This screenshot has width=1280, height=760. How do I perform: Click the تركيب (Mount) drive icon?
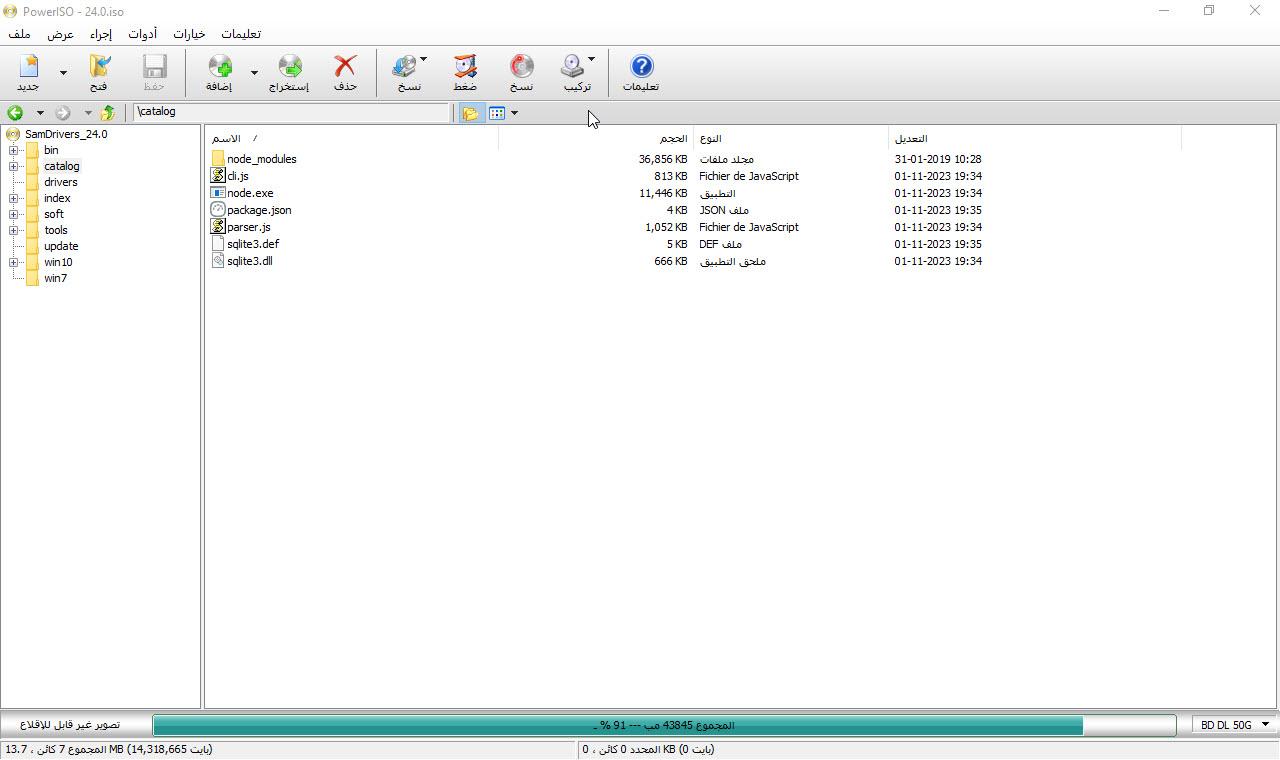572,67
